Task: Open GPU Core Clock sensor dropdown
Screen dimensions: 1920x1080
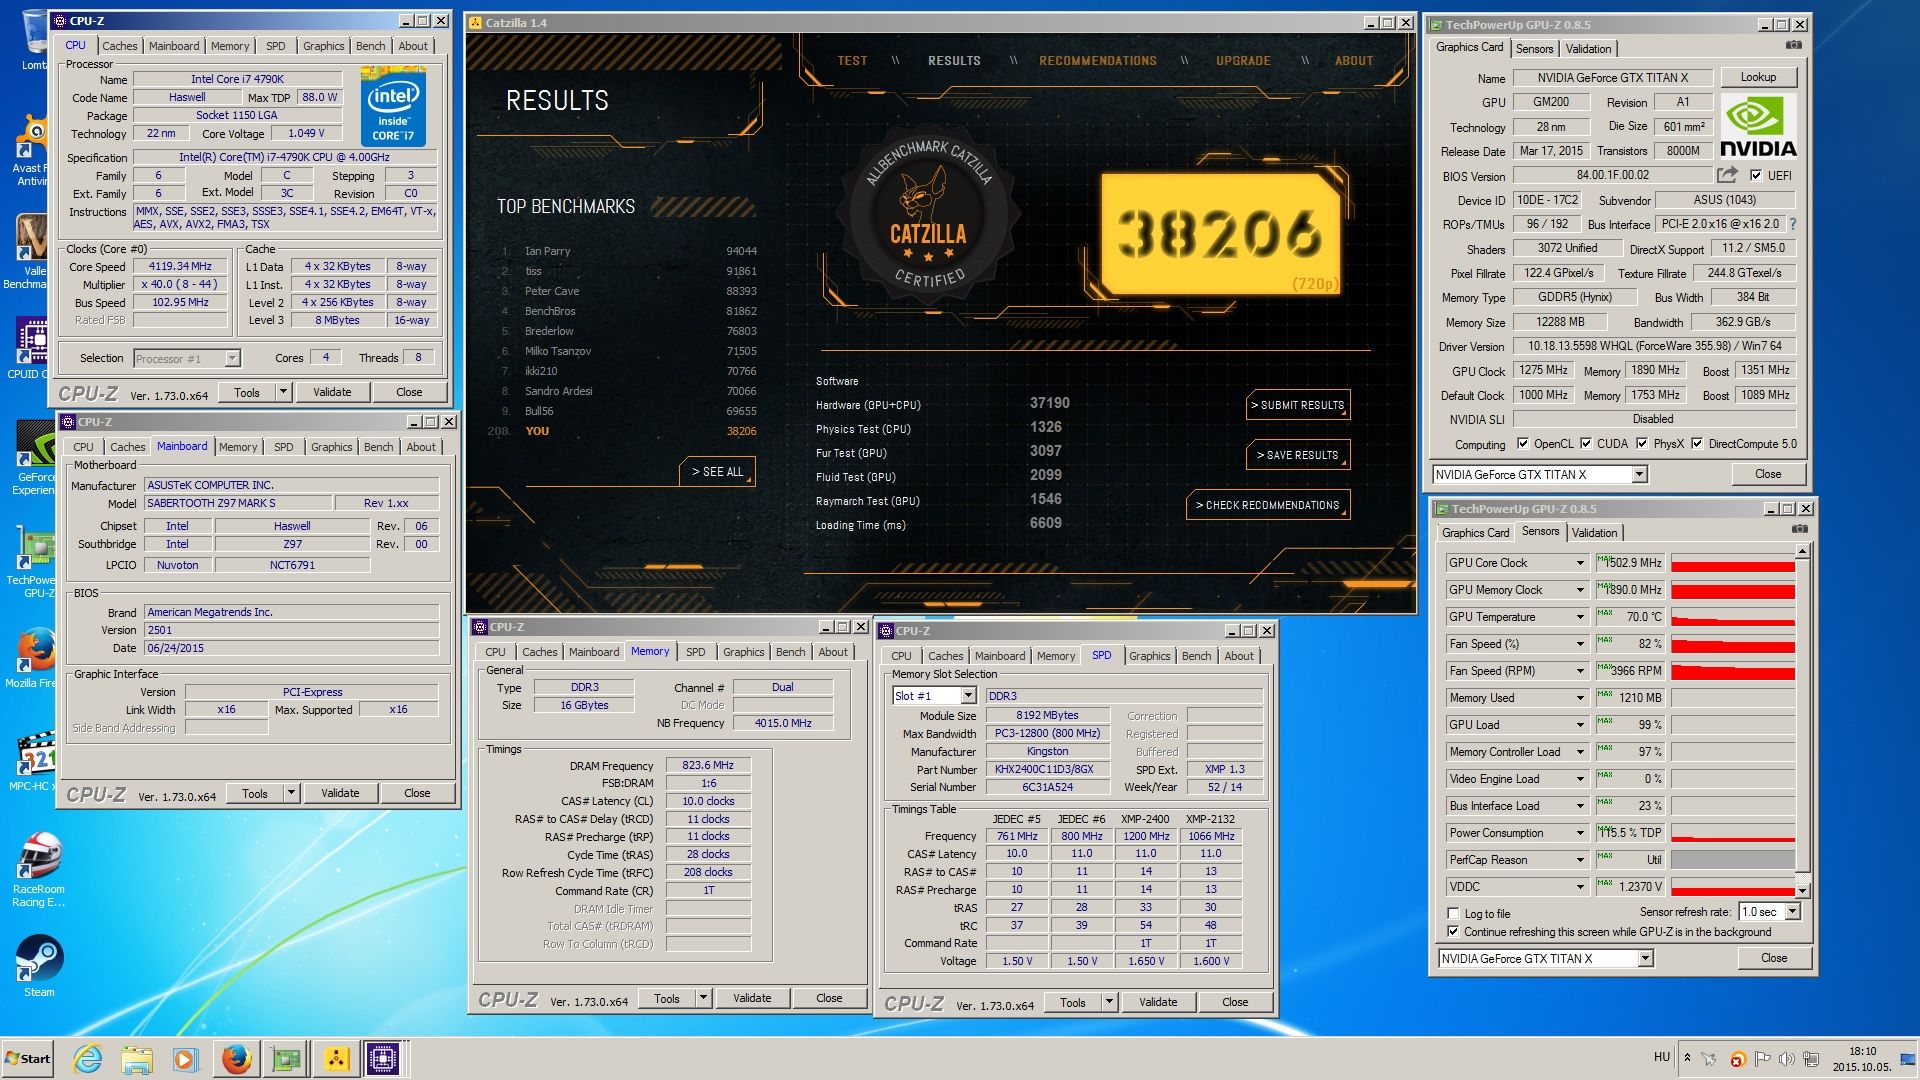Action: 1580,563
